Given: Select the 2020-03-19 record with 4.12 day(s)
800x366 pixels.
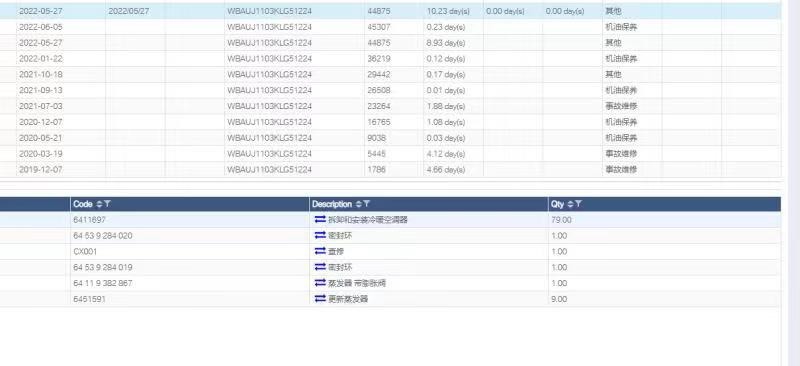Looking at the screenshot, I should coord(390,154).
